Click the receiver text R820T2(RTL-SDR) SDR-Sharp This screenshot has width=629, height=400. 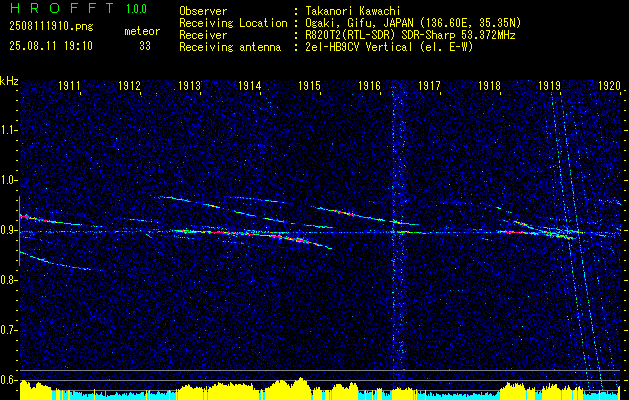click(x=380, y=35)
